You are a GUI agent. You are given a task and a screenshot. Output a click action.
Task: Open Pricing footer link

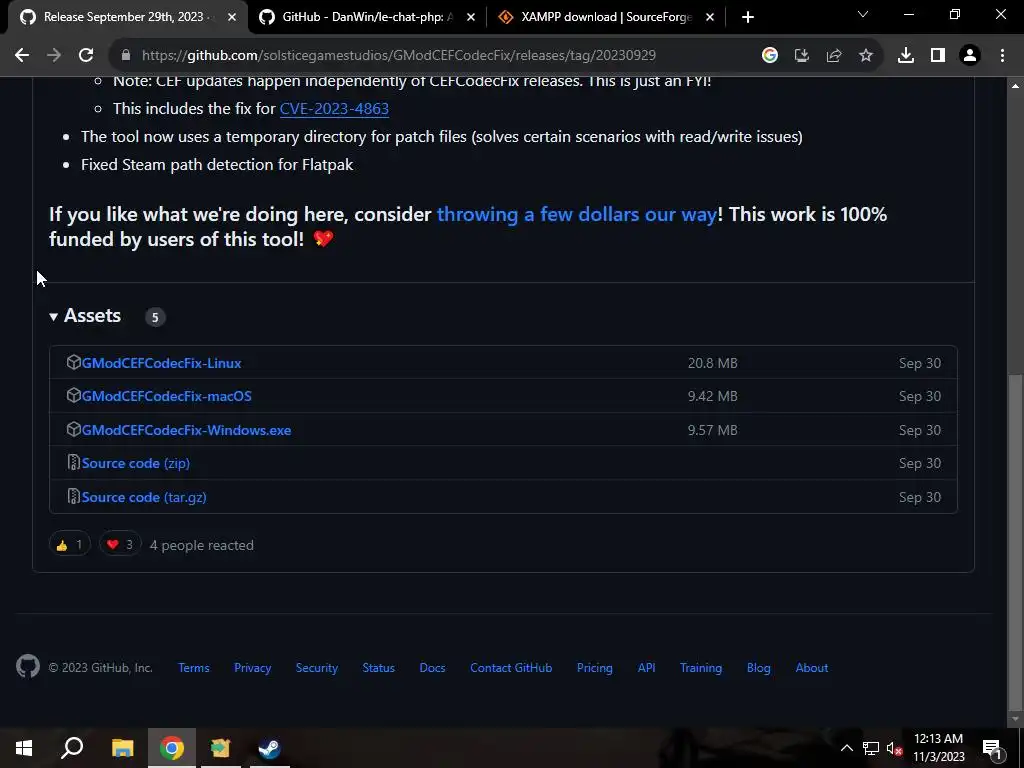coord(594,668)
